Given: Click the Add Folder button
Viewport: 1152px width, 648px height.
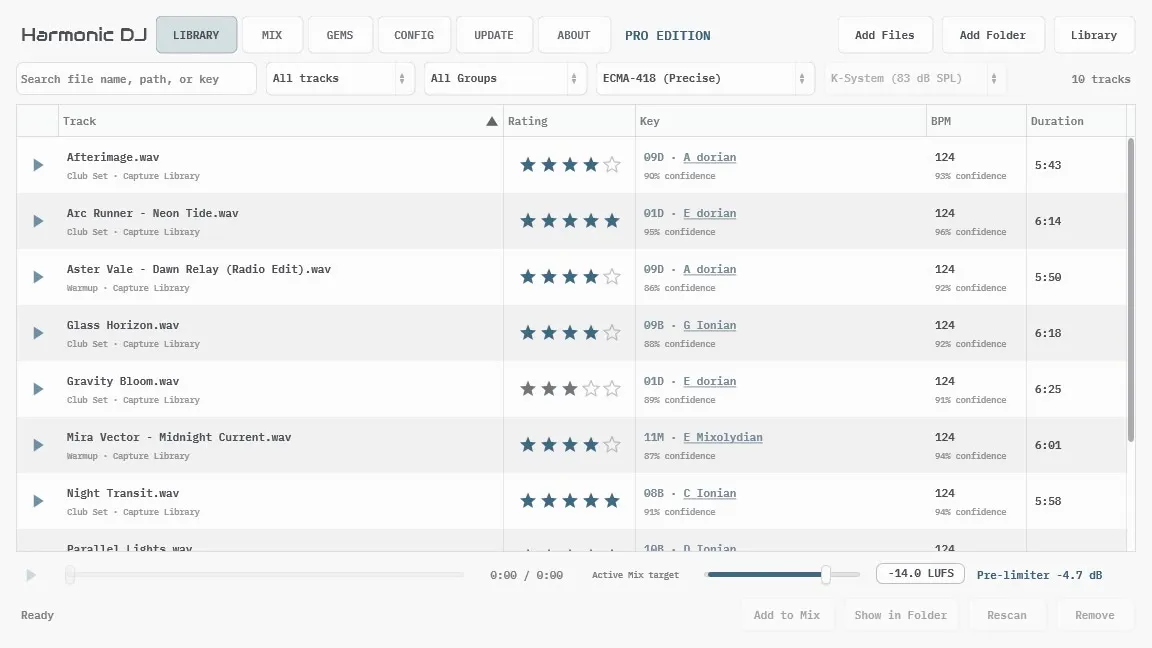Looking at the screenshot, I should [x=993, y=35].
